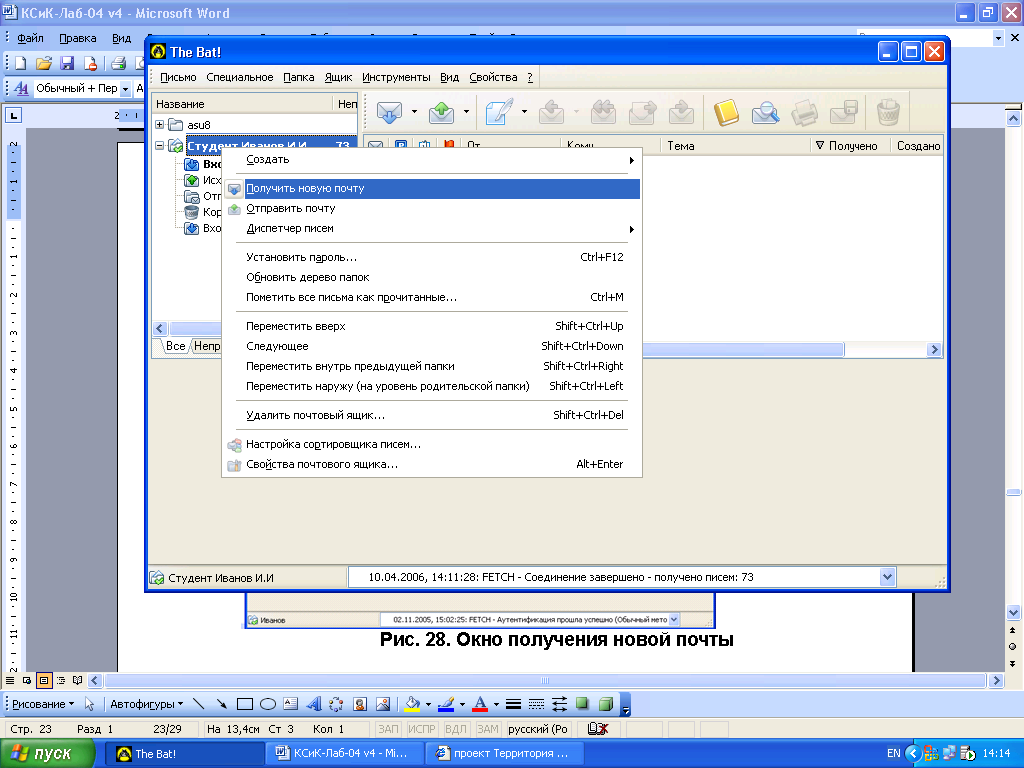Click the Тема column header
Screen dimensions: 1024x768
click(735, 146)
